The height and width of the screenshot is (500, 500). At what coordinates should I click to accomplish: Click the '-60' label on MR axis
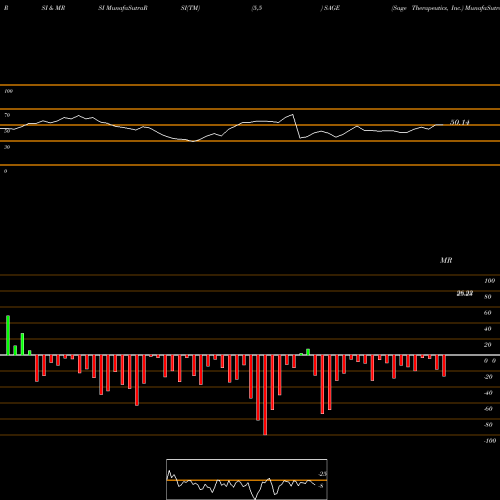[488, 409]
